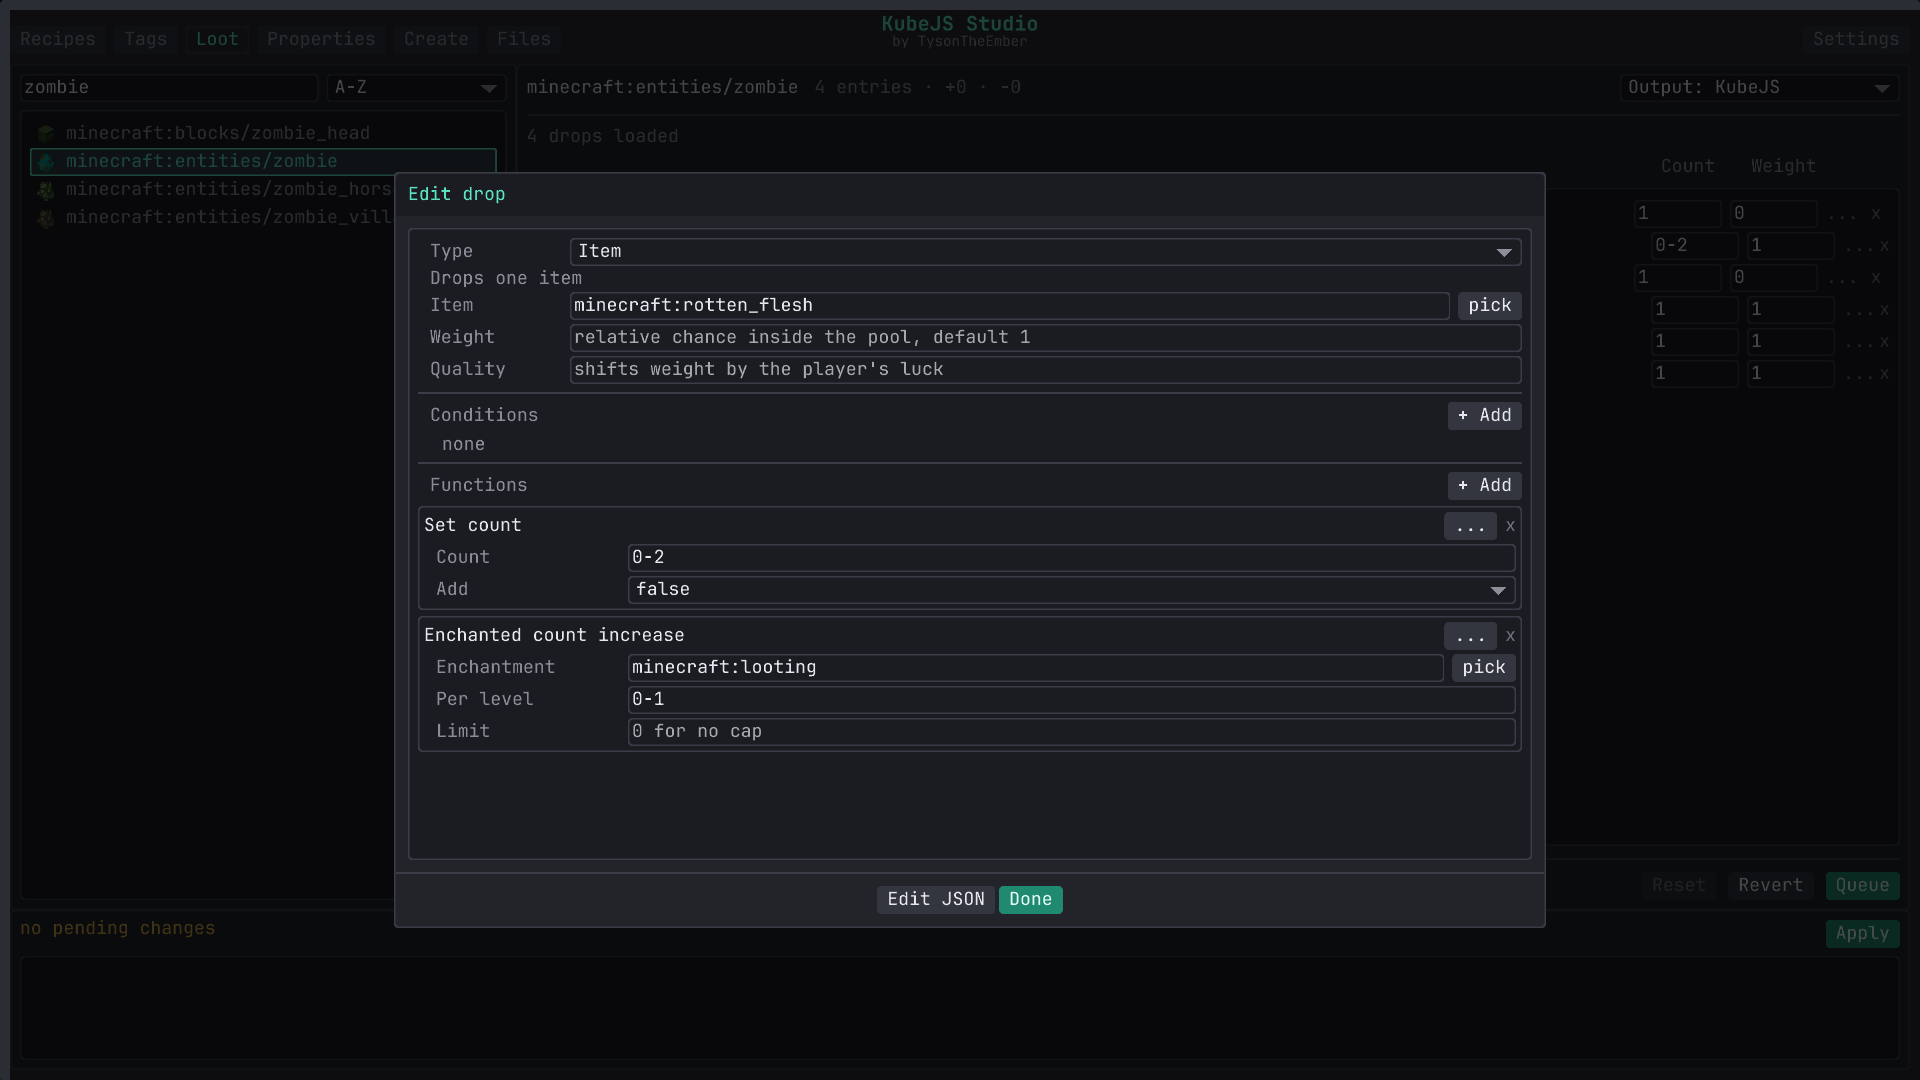
Task: Click the zombie spawn egg icon in the list
Action: 45,161
